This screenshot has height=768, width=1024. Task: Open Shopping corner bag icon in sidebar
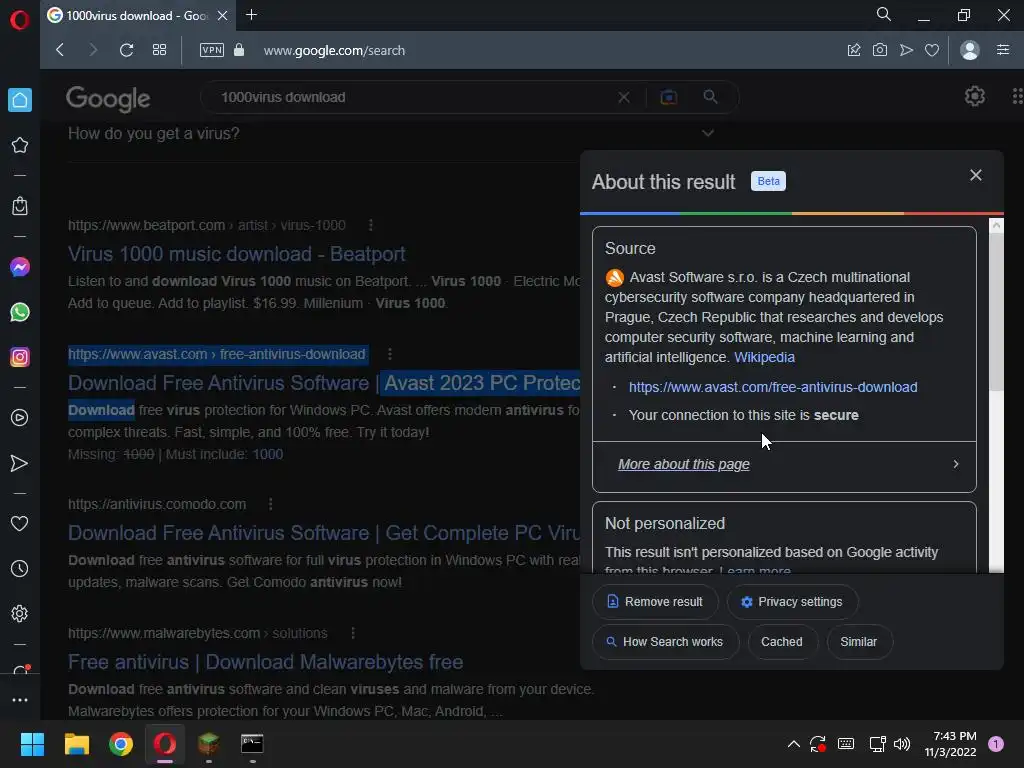pyautogui.click(x=20, y=206)
